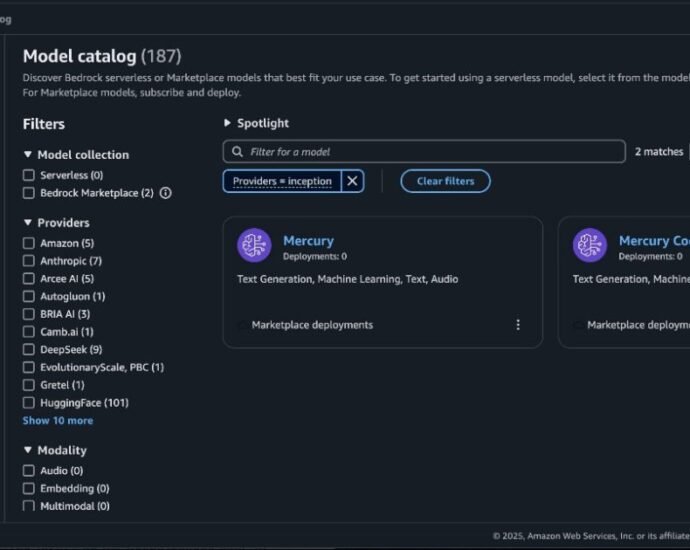Image resolution: width=690 pixels, height=550 pixels.
Task: Click the Model catalog (187) heading
Action: pos(102,56)
